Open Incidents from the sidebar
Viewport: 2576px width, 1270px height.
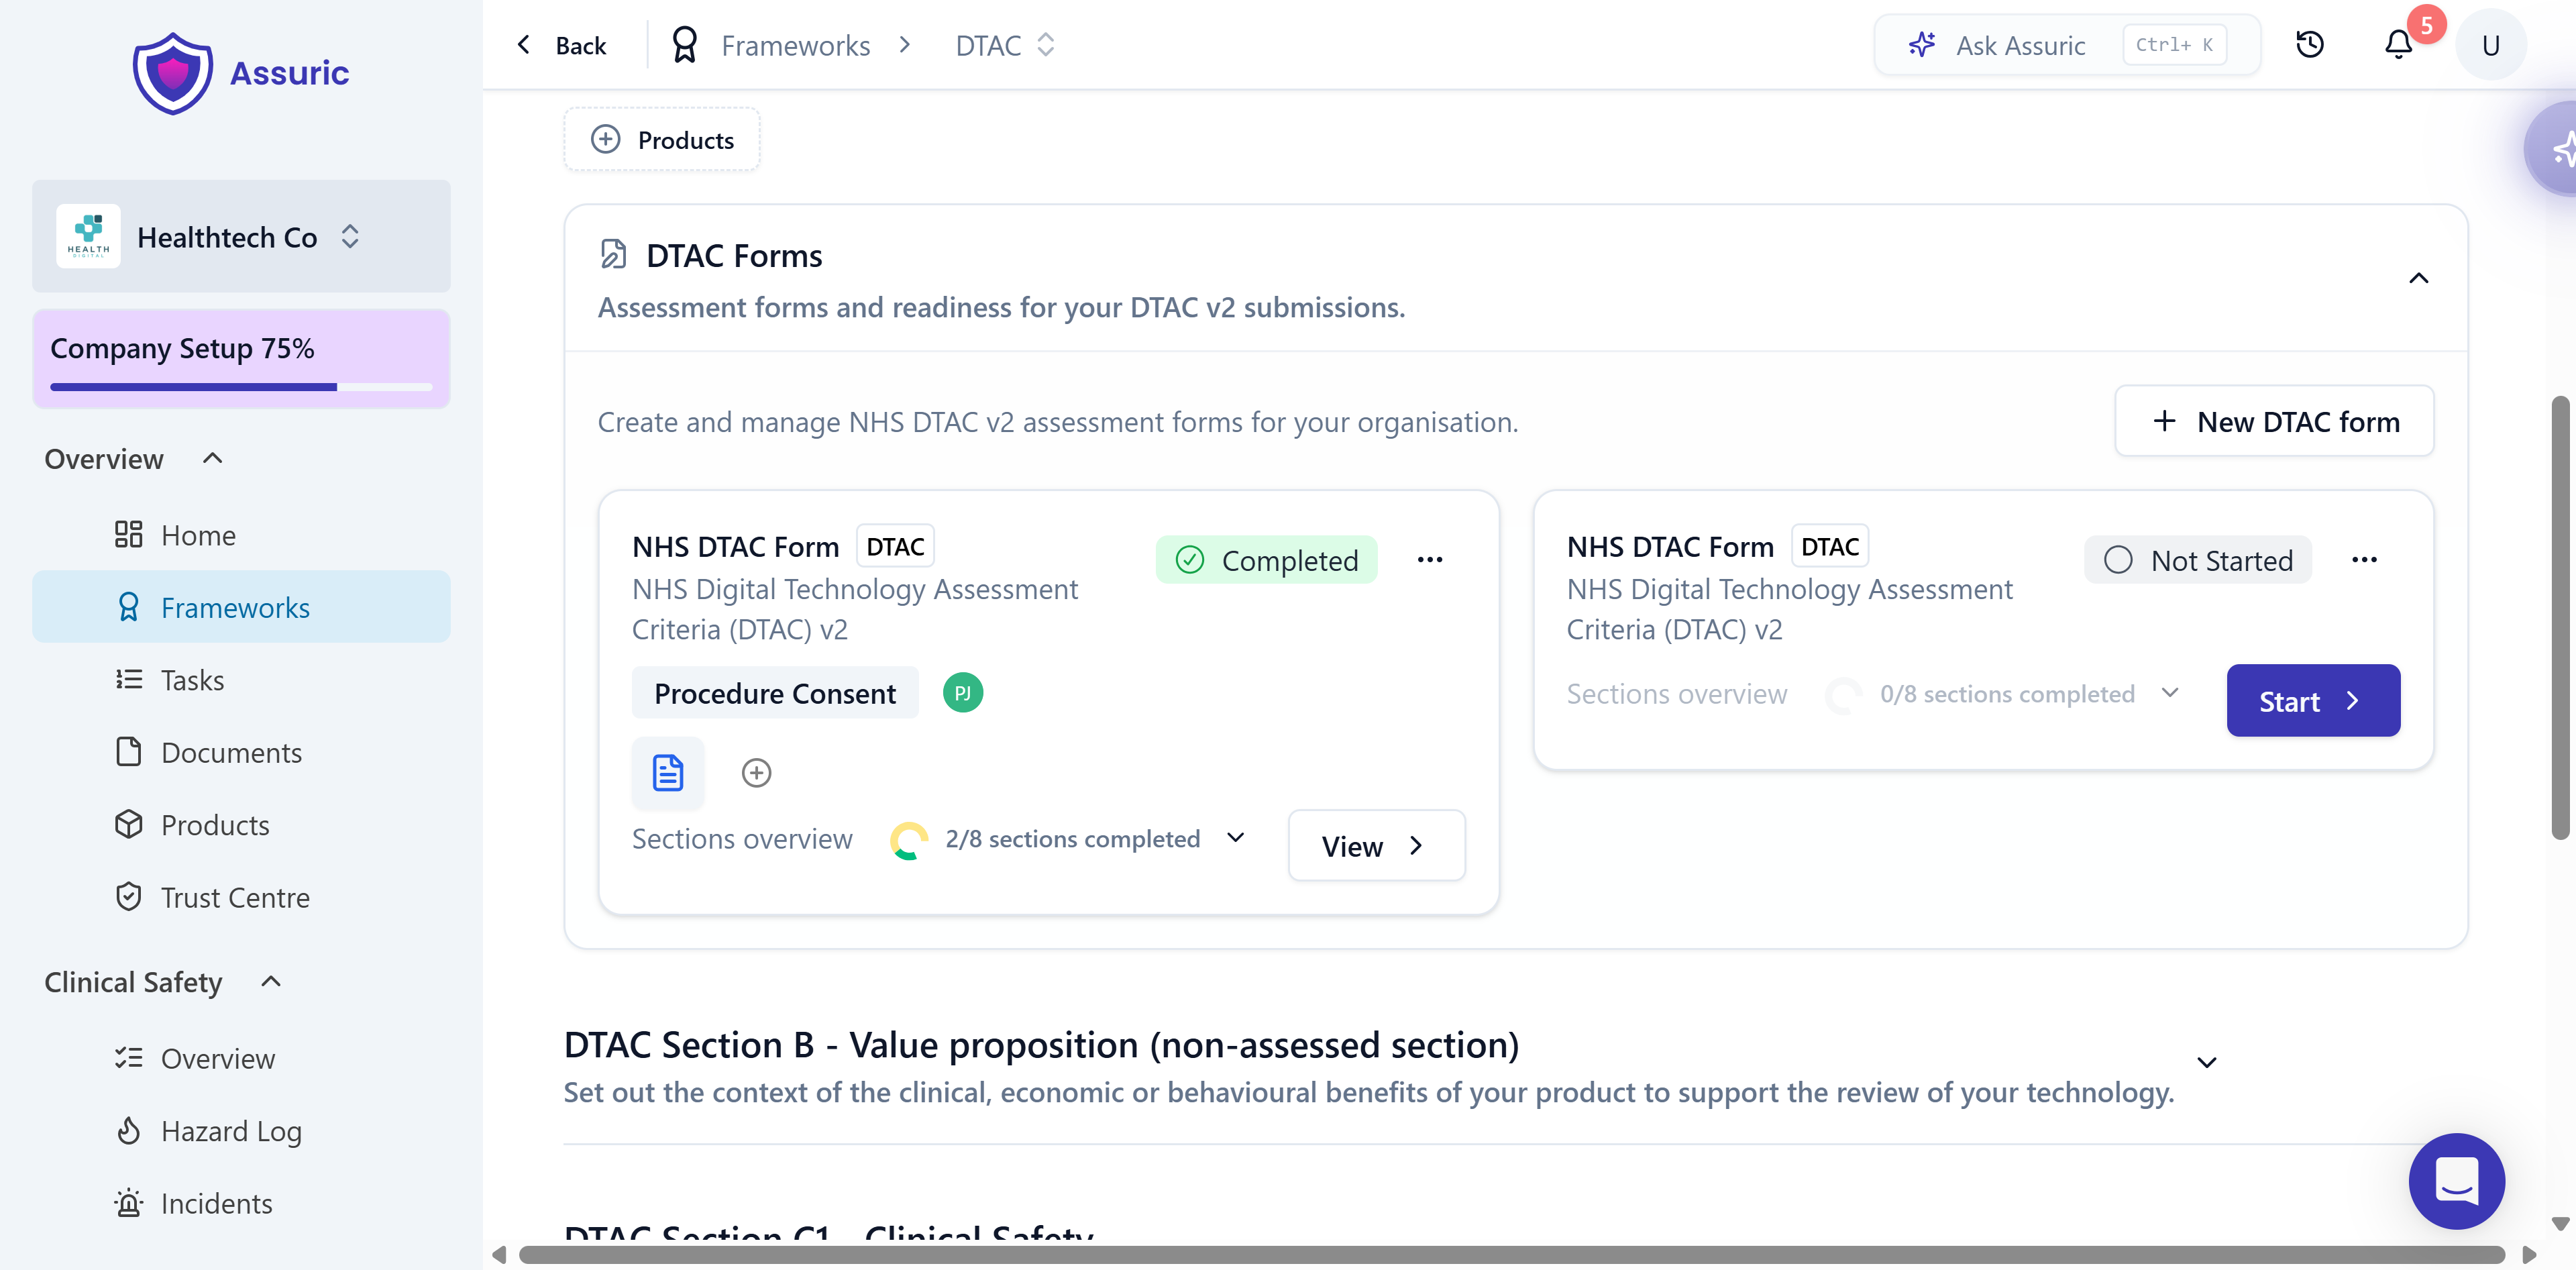pyautogui.click(x=241, y=1203)
